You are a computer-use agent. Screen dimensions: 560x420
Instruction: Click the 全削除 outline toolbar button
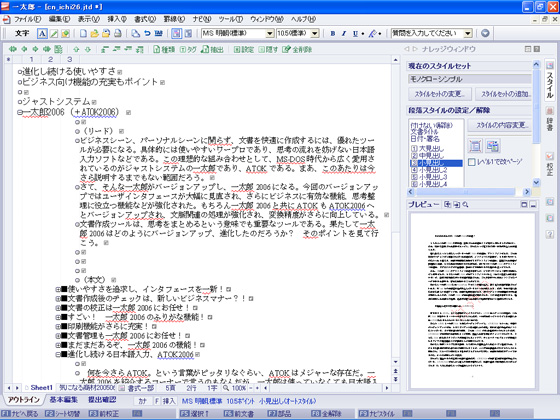pos(297,49)
